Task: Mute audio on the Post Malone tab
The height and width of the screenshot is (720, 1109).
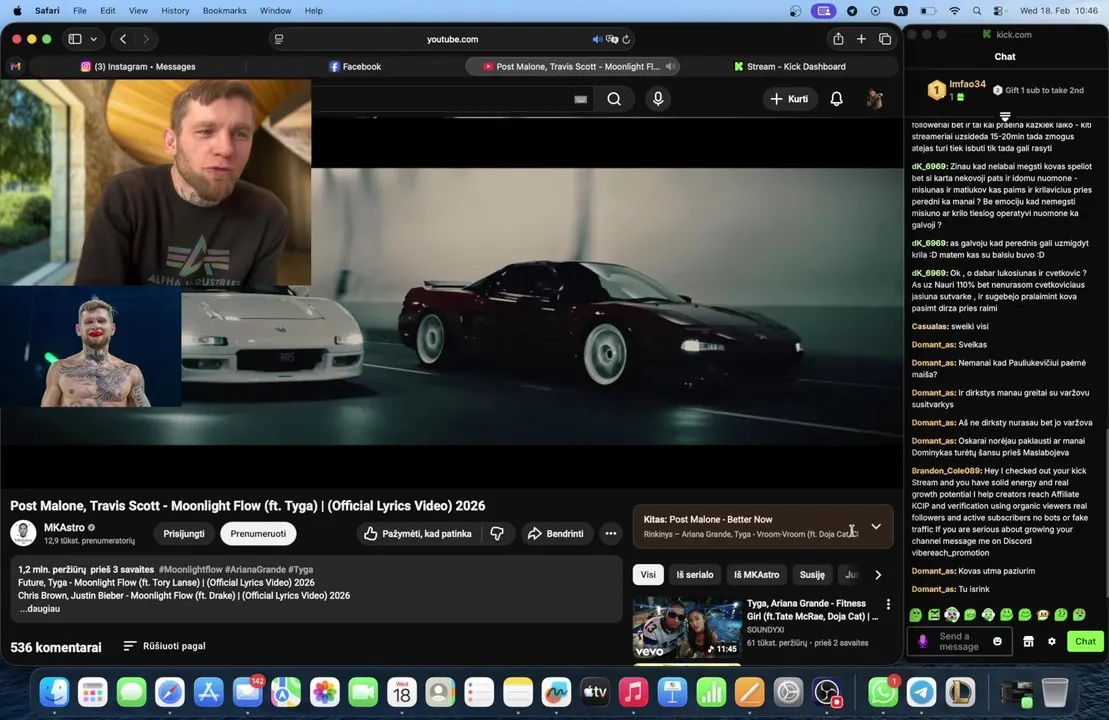Action: [670, 66]
